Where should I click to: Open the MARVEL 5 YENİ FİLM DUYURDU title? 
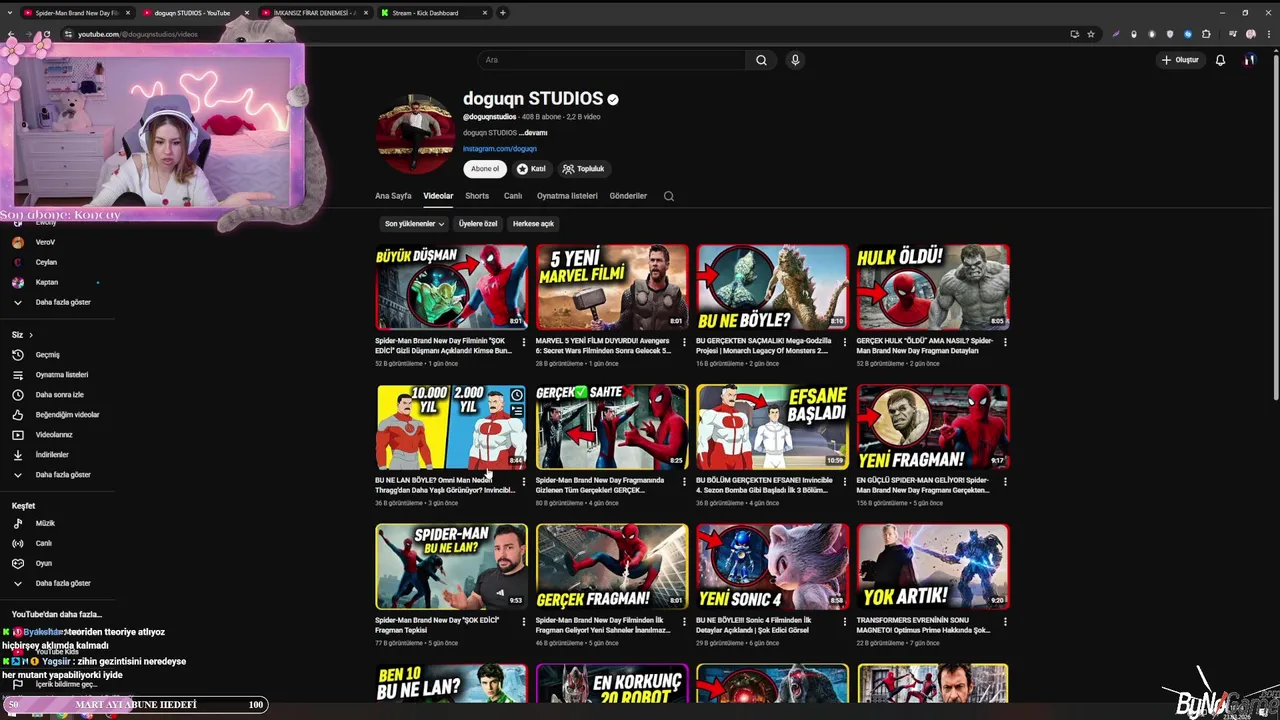tap(605, 345)
